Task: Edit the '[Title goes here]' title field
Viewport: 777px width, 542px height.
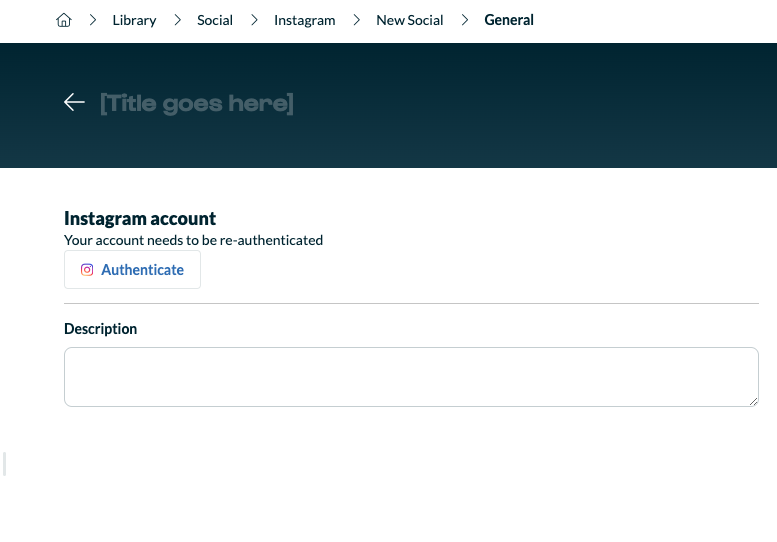Action: [197, 104]
